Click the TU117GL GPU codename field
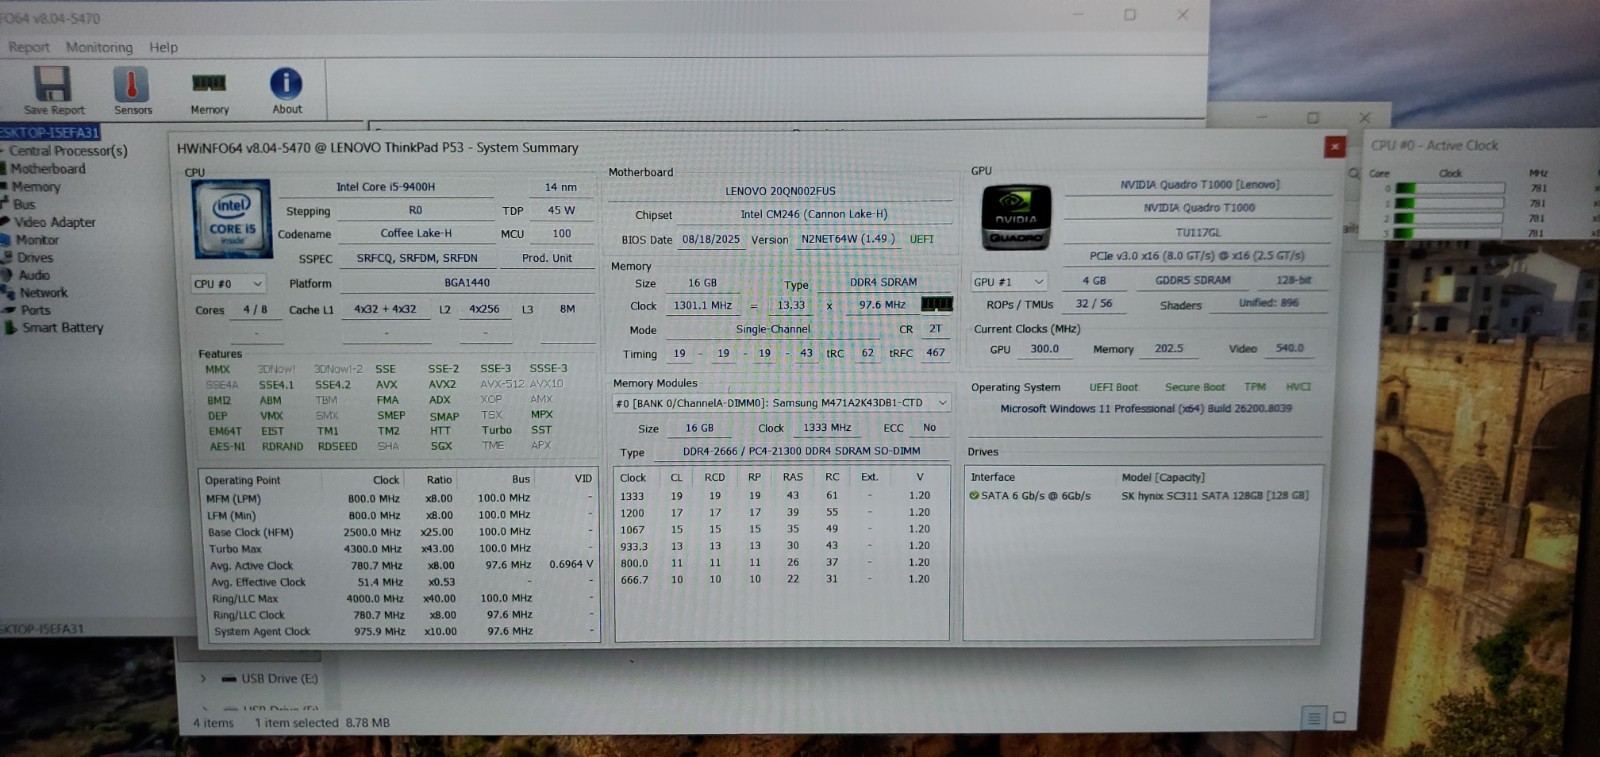 [1198, 232]
